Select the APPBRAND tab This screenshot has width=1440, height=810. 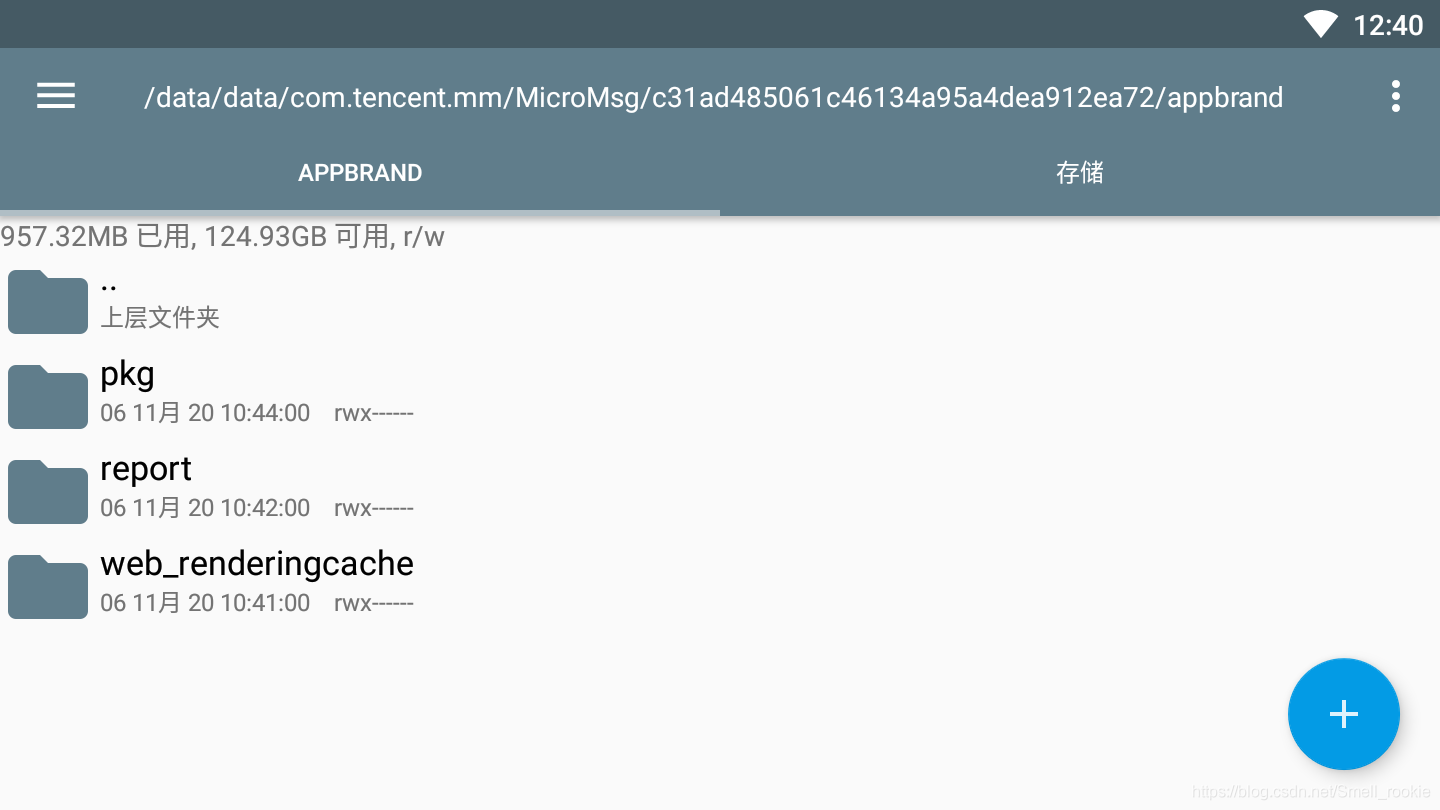[360, 172]
